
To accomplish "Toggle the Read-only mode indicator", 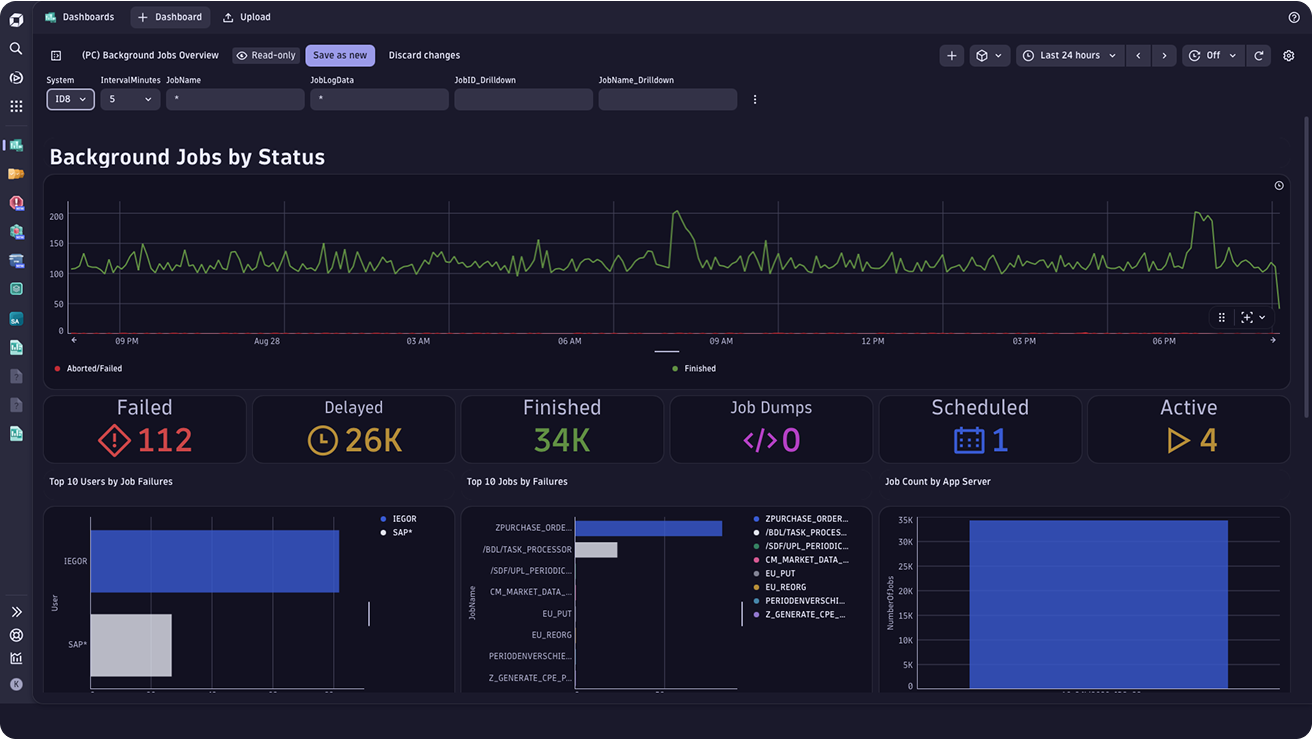I will tap(266, 56).
